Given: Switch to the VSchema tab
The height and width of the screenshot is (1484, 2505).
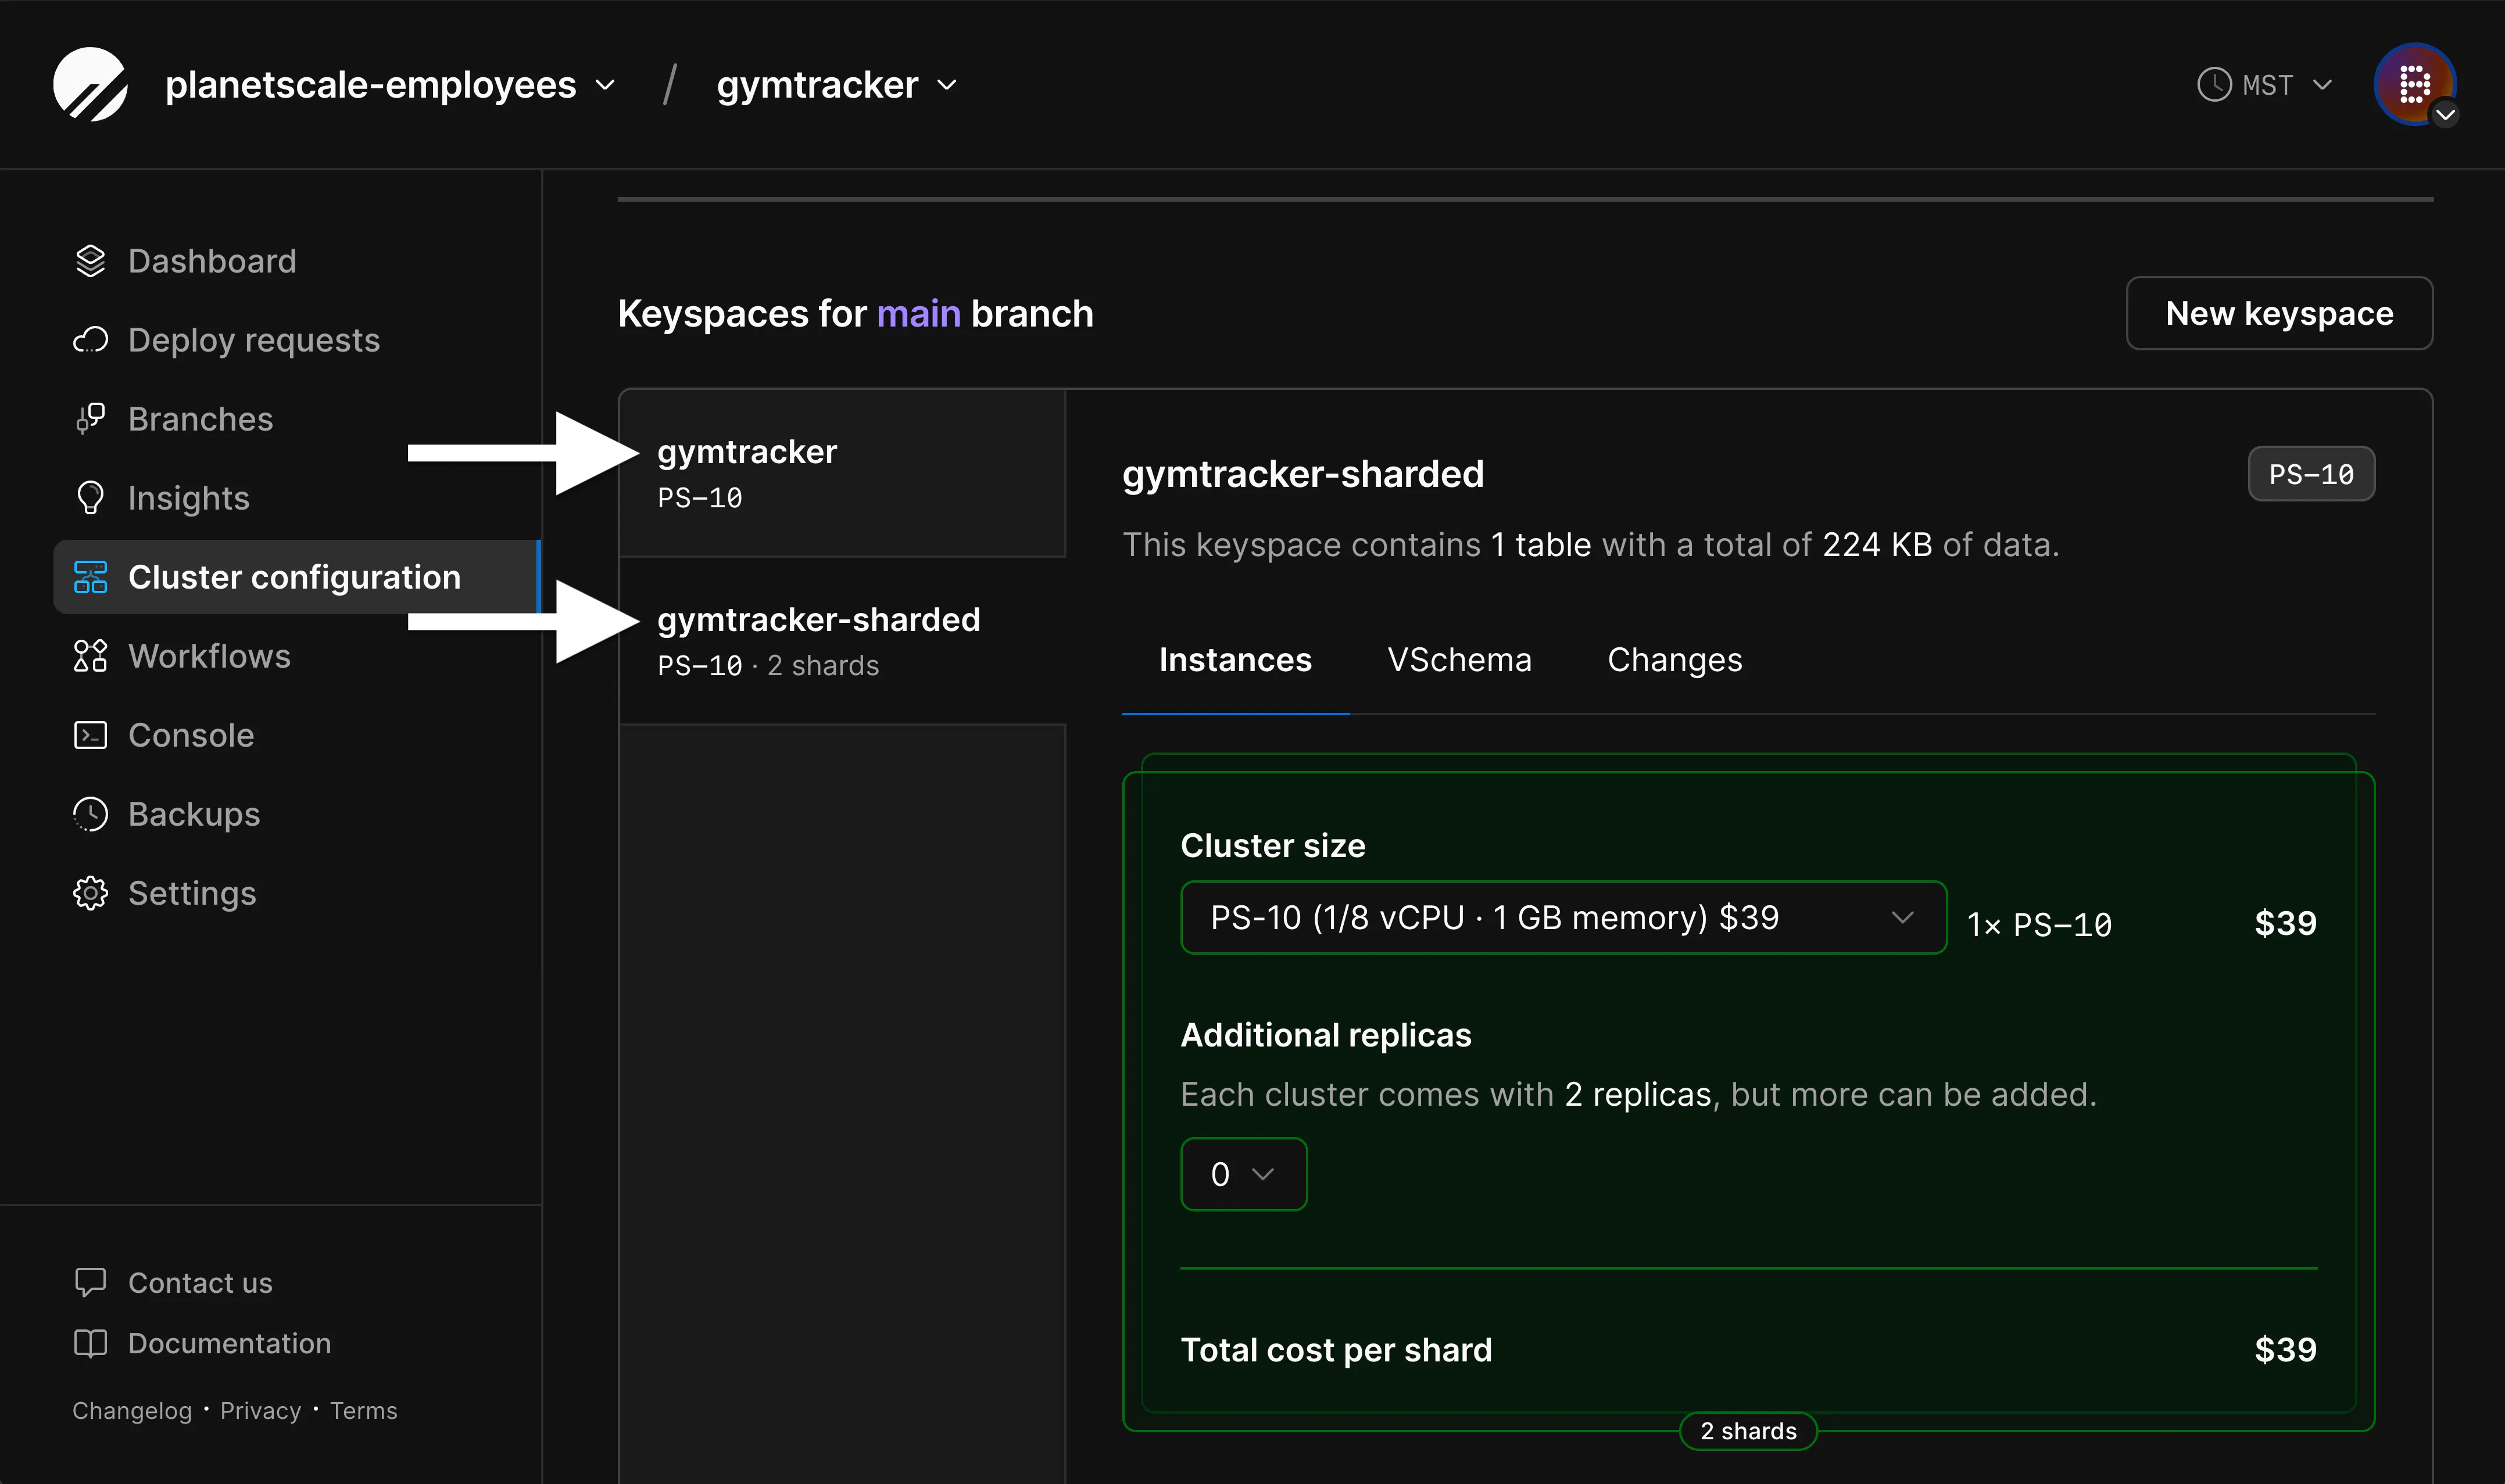Looking at the screenshot, I should pyautogui.click(x=1459, y=660).
